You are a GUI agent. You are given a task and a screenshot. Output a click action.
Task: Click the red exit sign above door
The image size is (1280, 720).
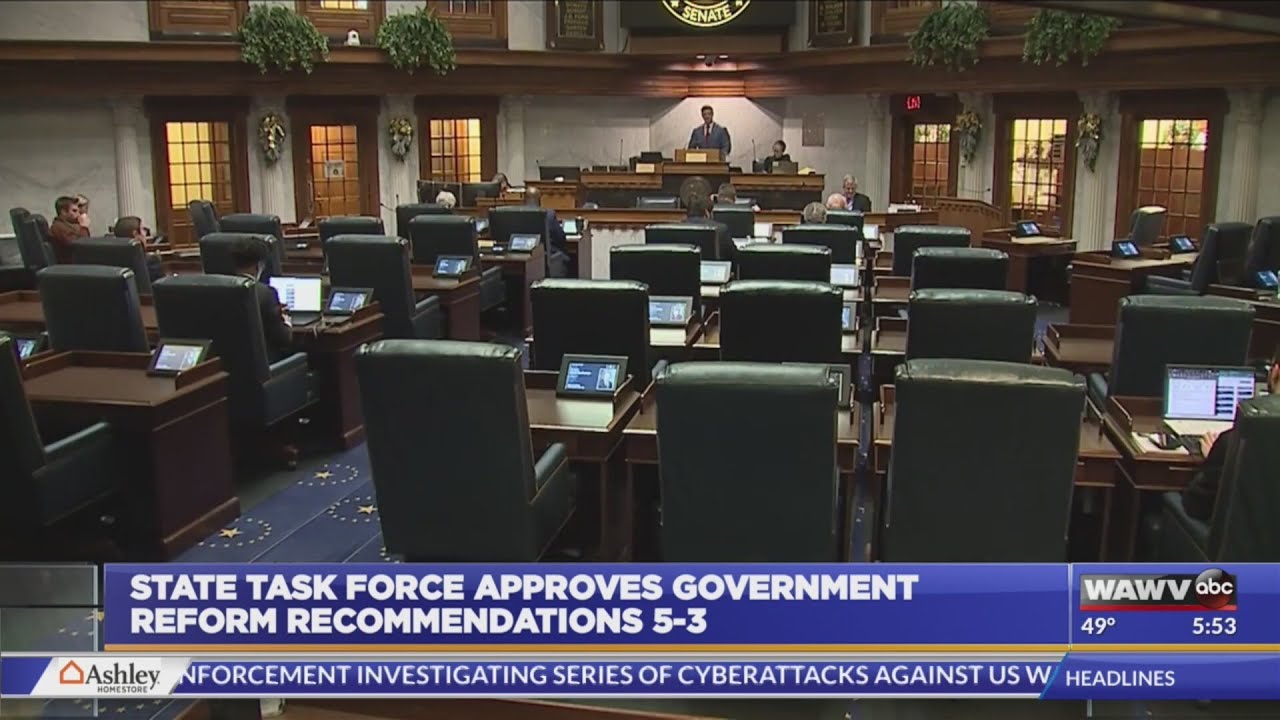pos(912,102)
